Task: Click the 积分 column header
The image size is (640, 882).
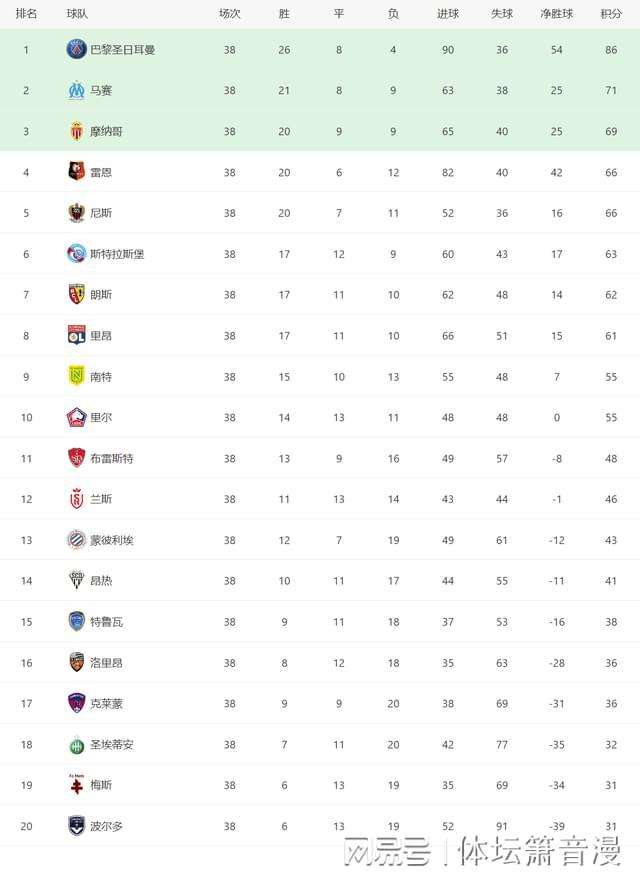Action: [x=611, y=14]
